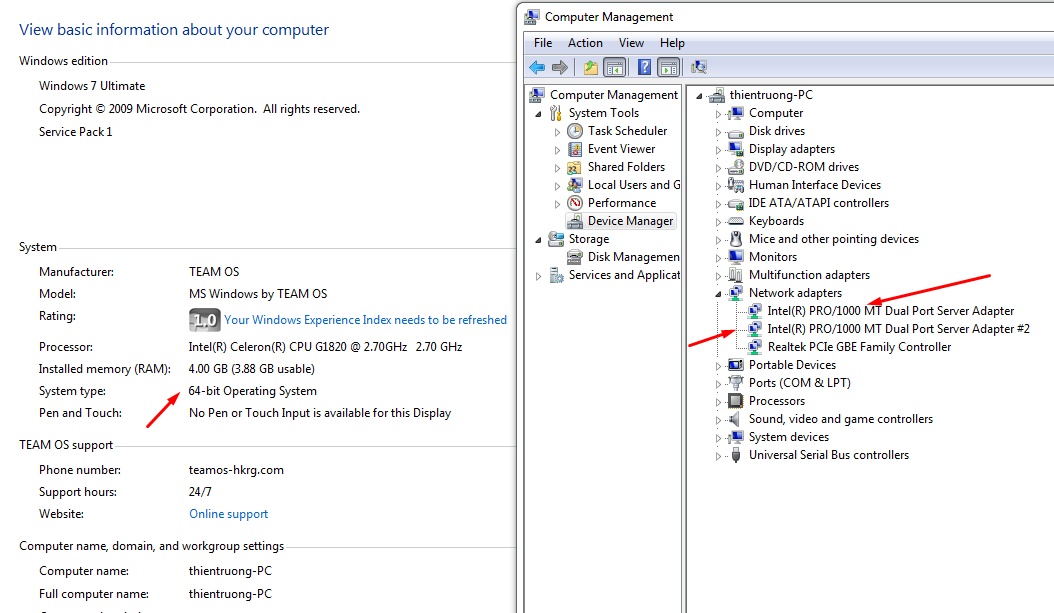Open the File menu
Viewport: 1054px width, 613px height.
point(543,43)
